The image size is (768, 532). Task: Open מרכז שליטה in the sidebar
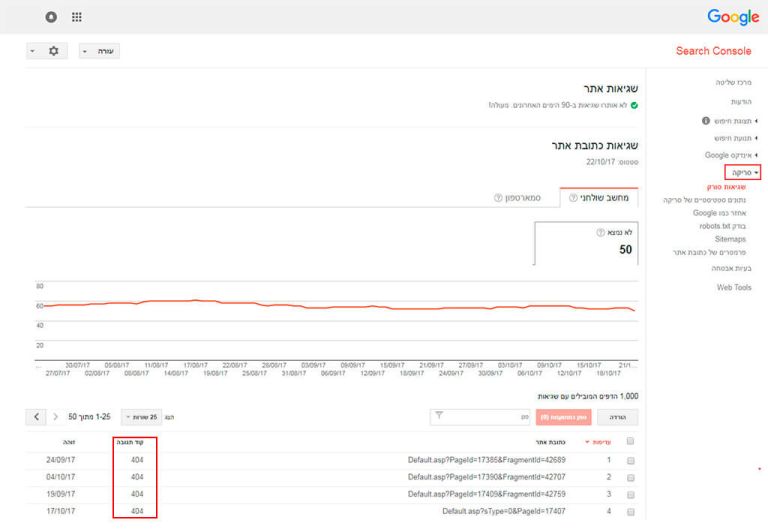(x=733, y=82)
